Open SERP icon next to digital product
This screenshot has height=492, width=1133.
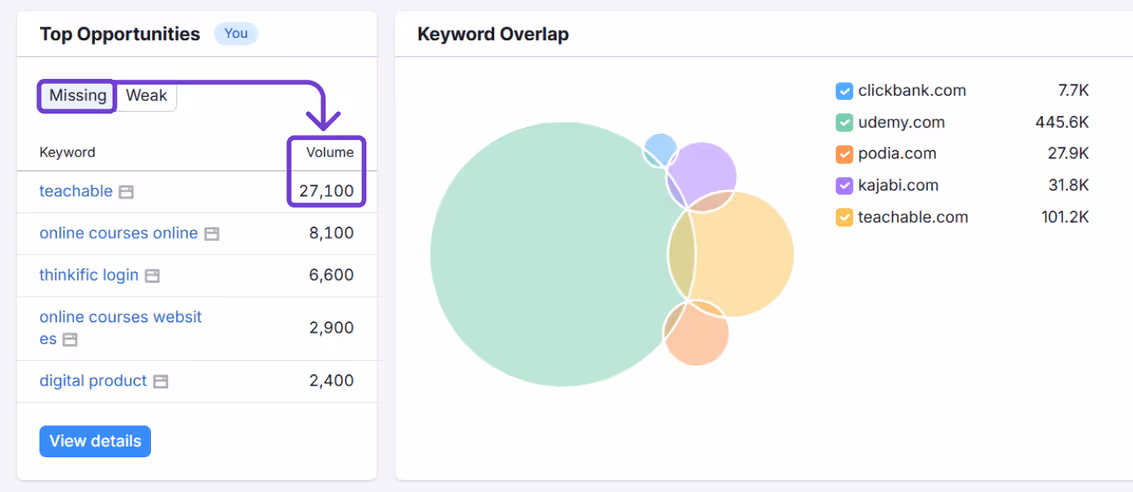[x=160, y=381]
